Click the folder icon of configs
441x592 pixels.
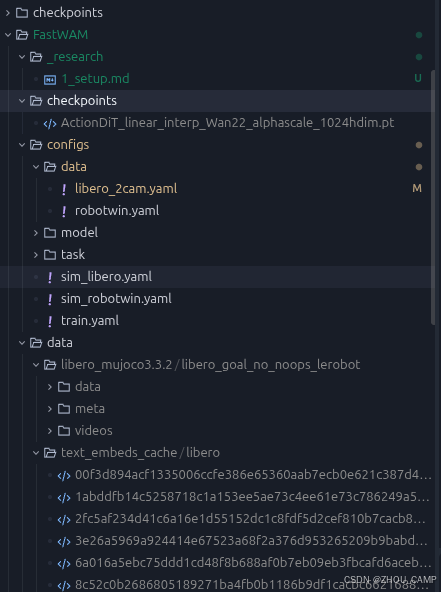(x=36, y=145)
